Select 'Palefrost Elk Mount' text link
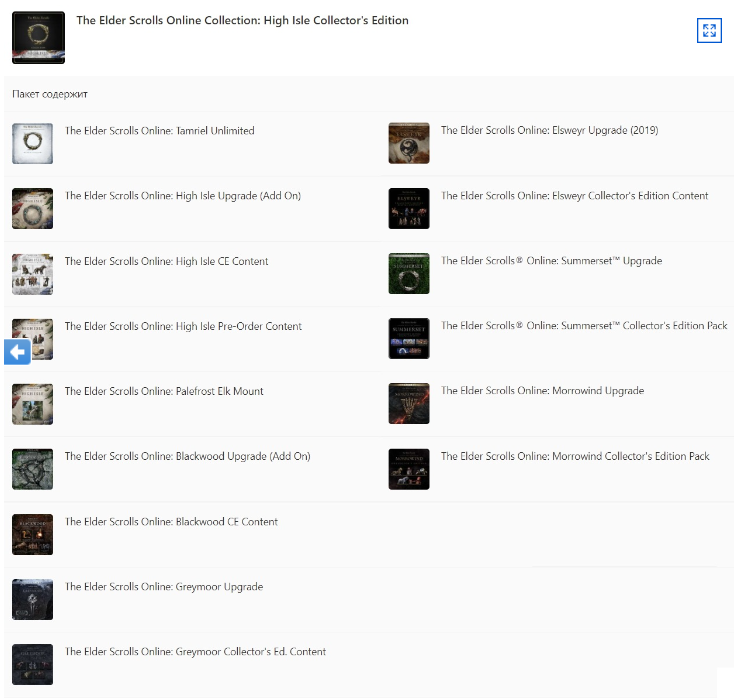Screen dimensions: 743x699 164,391
